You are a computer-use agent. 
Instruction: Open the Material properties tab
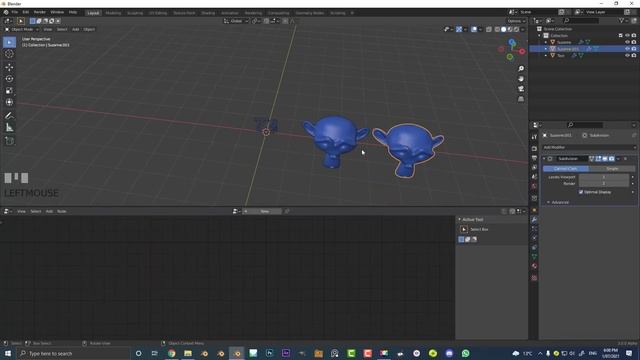click(534, 266)
